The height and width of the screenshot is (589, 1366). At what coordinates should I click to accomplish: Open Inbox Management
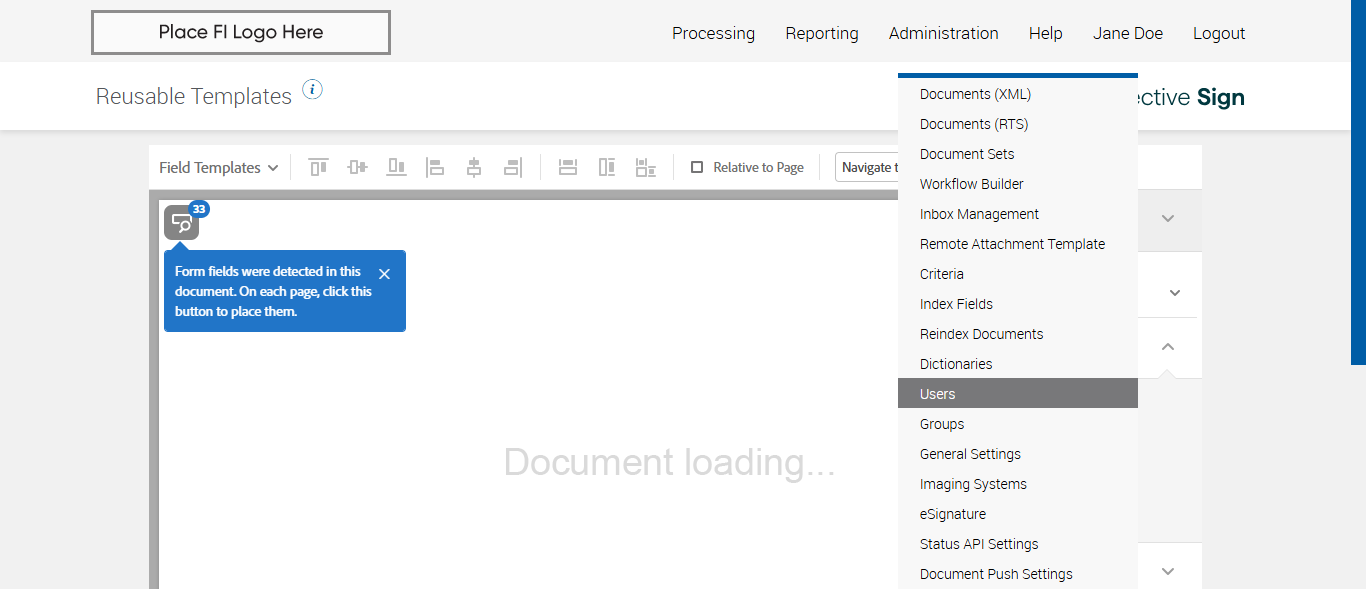pos(1018,214)
